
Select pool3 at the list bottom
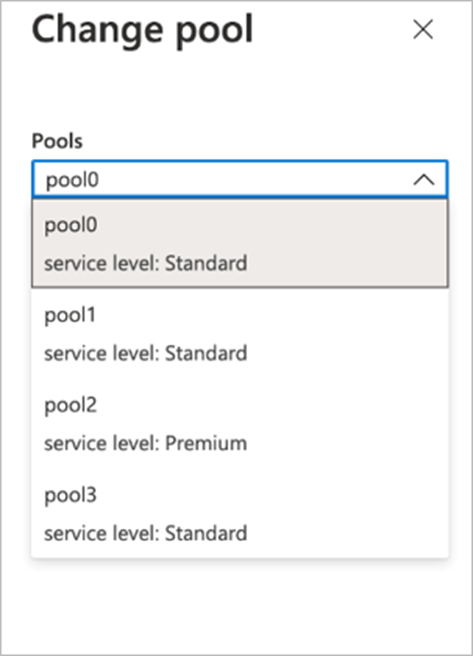240,513
